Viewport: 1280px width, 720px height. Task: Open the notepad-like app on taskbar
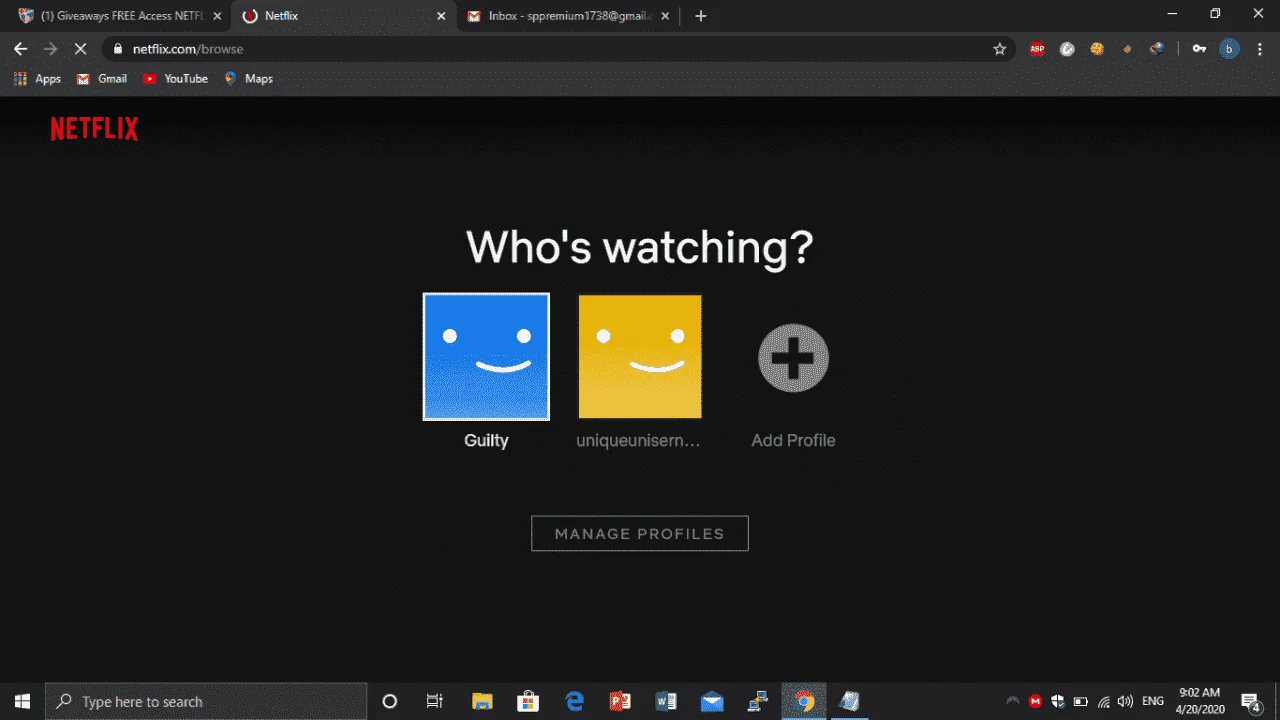pos(850,701)
